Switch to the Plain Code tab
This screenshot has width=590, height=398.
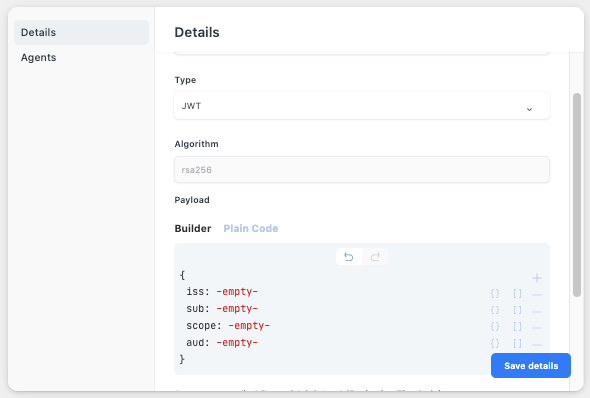pyautogui.click(x=251, y=228)
